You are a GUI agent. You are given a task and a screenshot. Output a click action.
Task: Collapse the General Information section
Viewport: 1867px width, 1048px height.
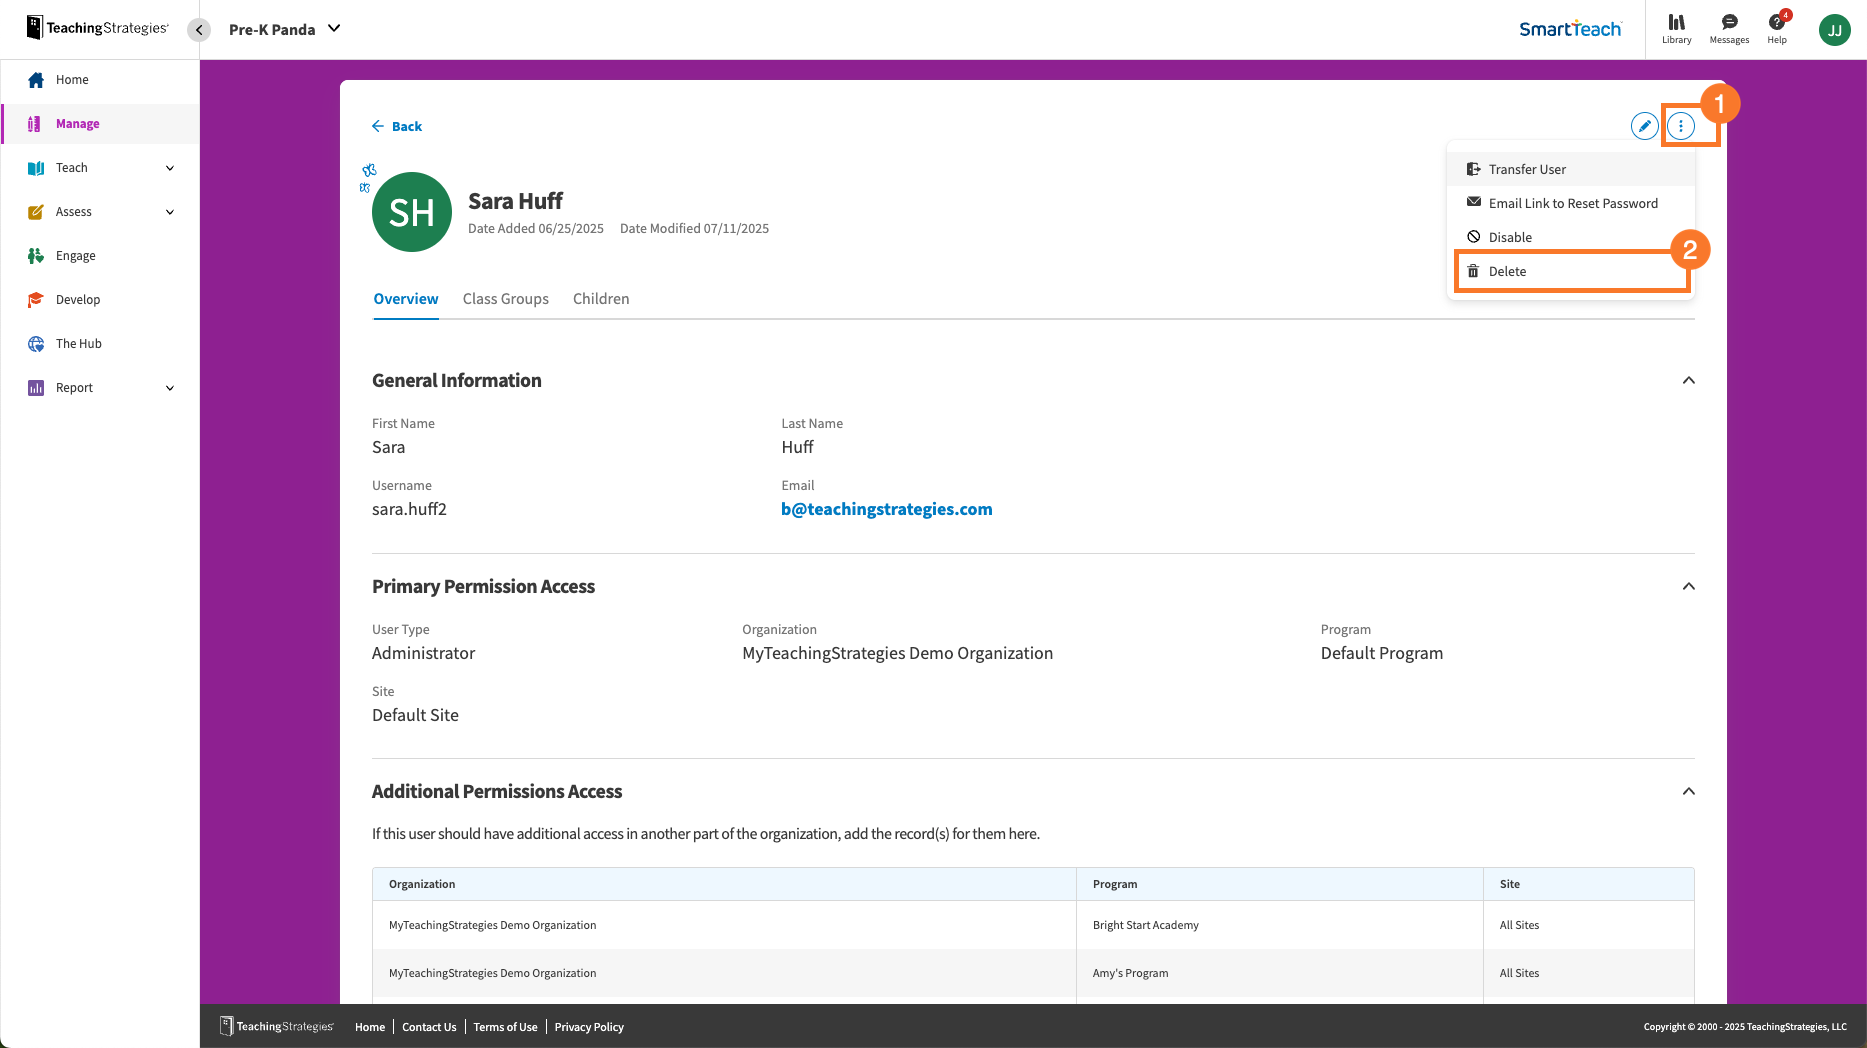[1689, 380]
